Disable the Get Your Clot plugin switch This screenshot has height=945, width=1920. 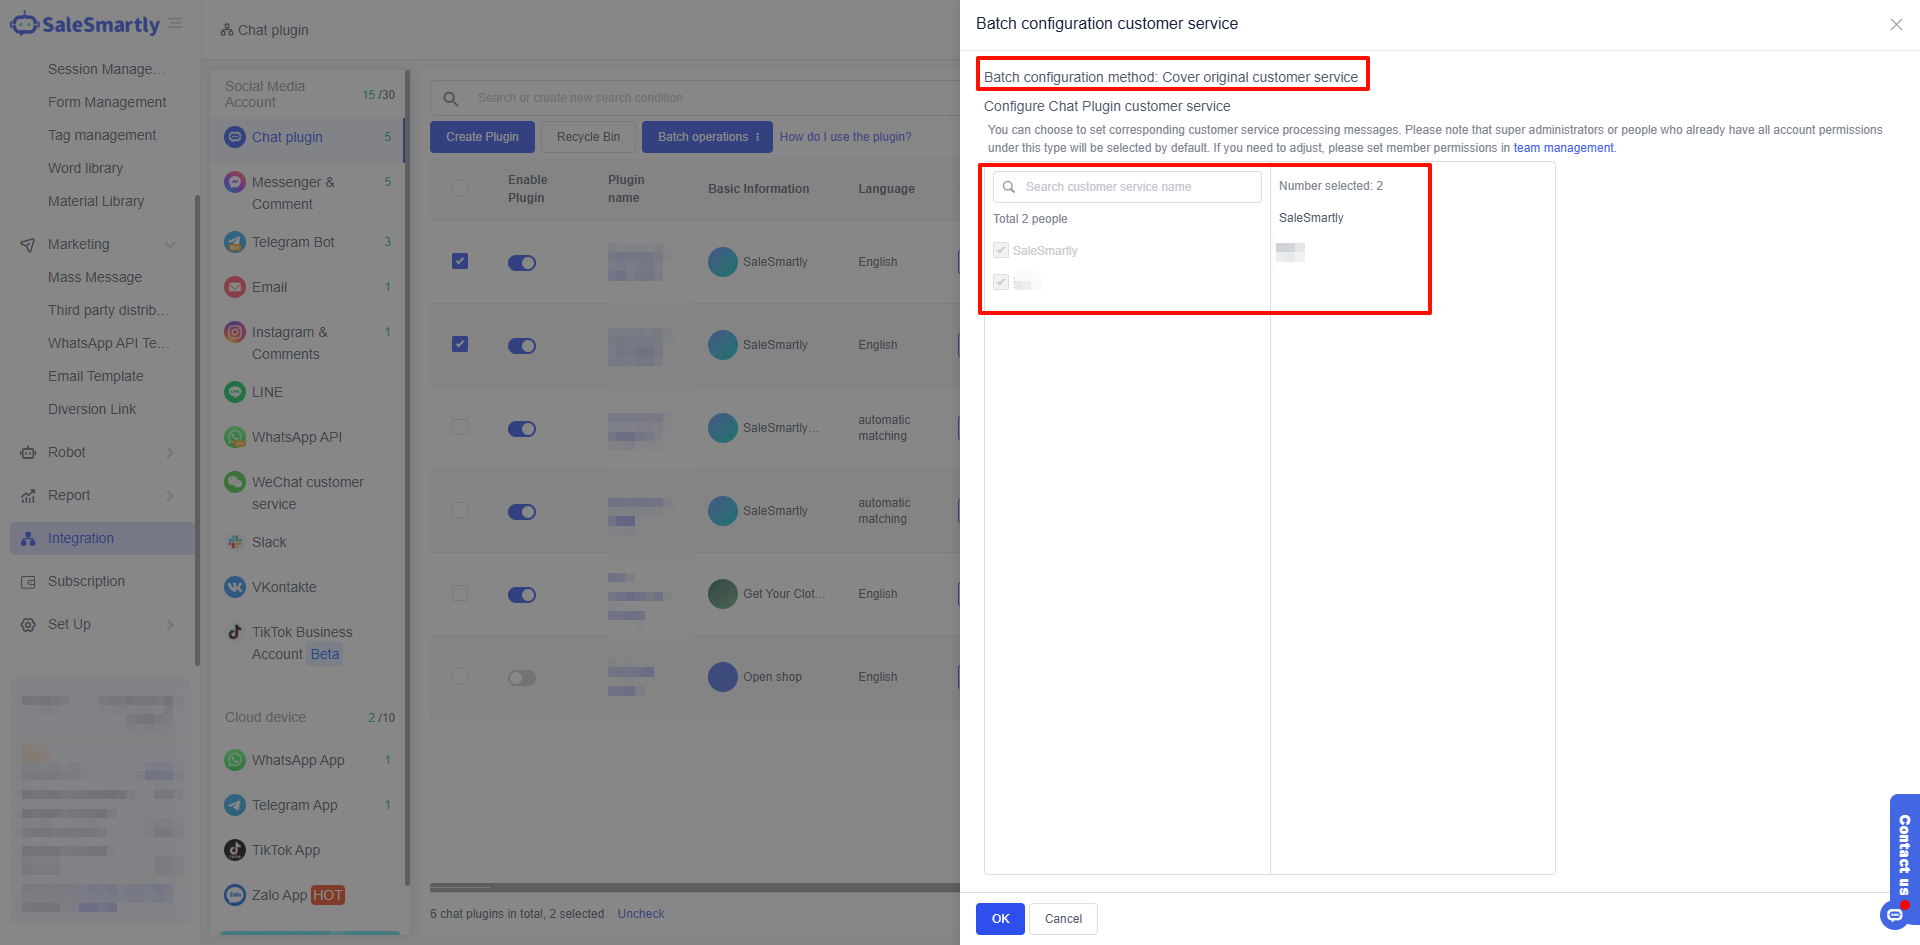pos(521,595)
